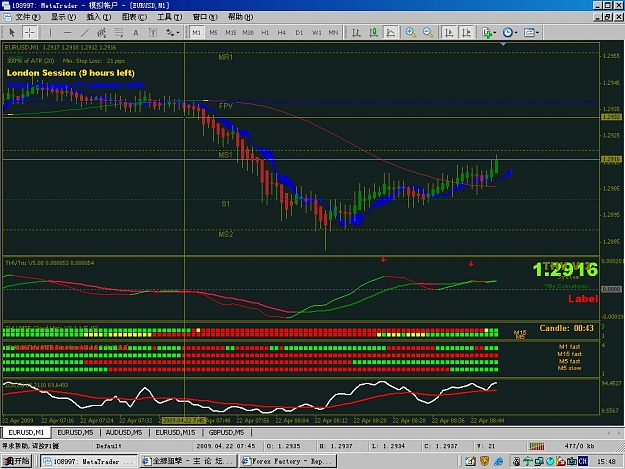The width and height of the screenshot is (625, 469).
Task: Open the indicators list dropdown
Action: 489,33
